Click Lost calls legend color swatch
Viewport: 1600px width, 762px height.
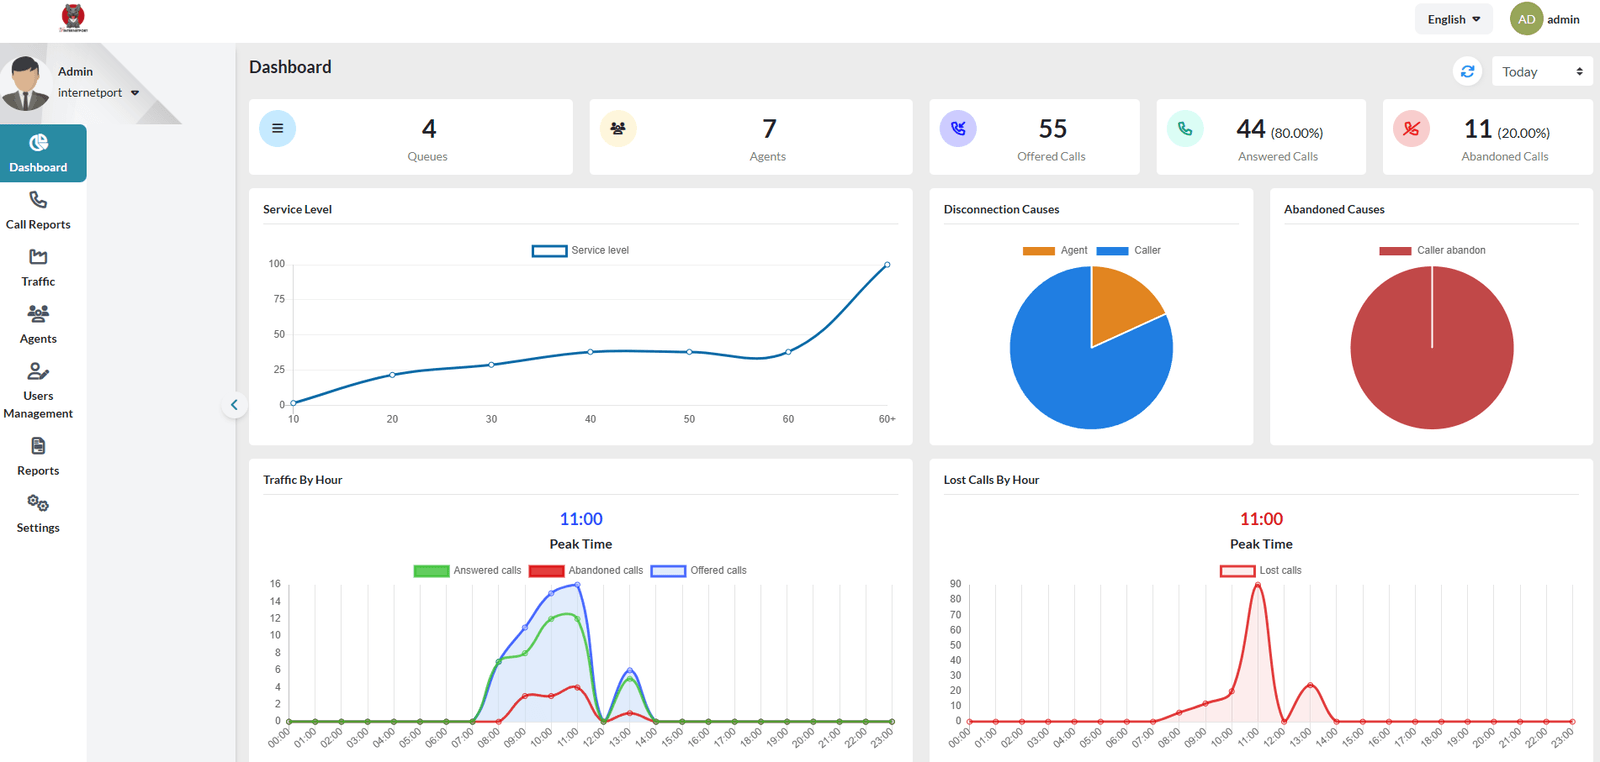click(x=1237, y=571)
